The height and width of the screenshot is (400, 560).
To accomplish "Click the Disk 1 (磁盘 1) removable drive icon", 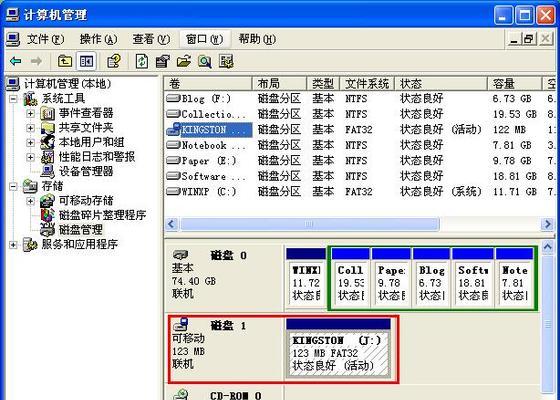I will coord(181,324).
